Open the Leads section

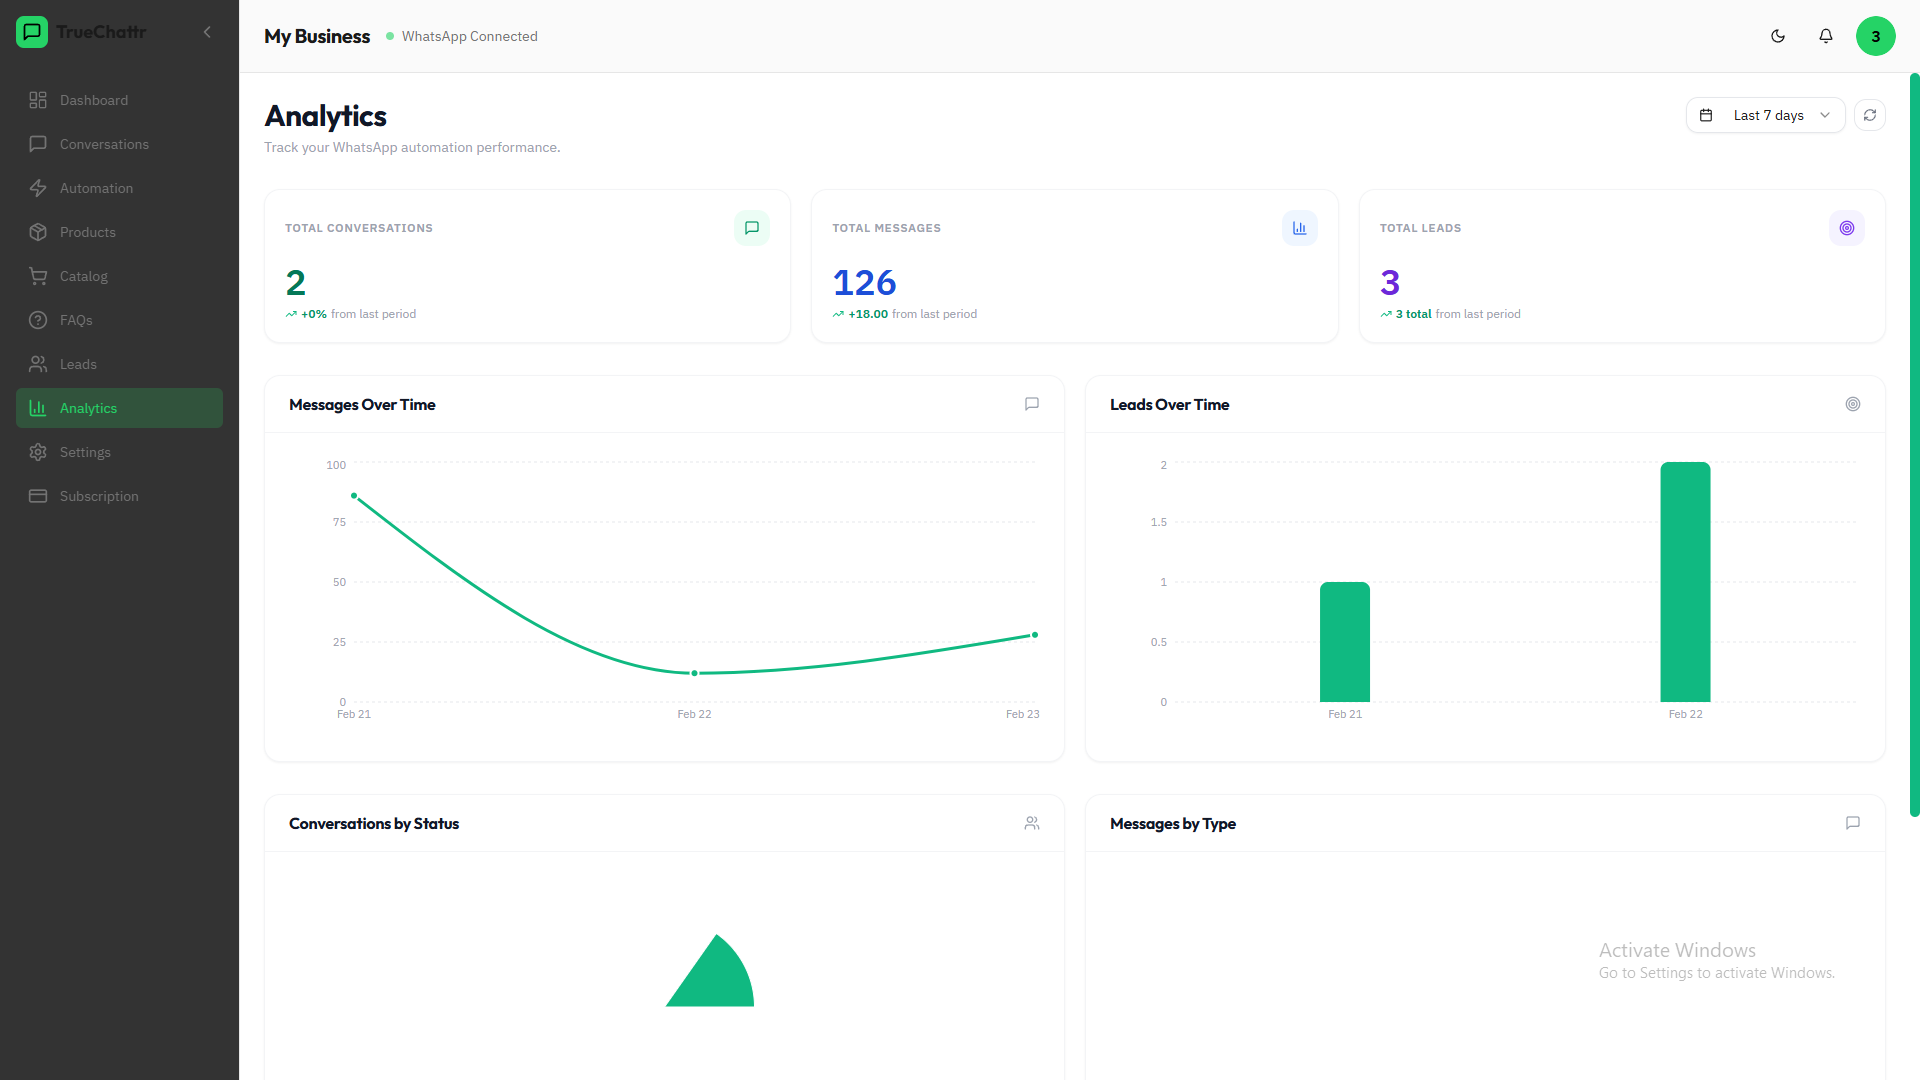(x=78, y=364)
